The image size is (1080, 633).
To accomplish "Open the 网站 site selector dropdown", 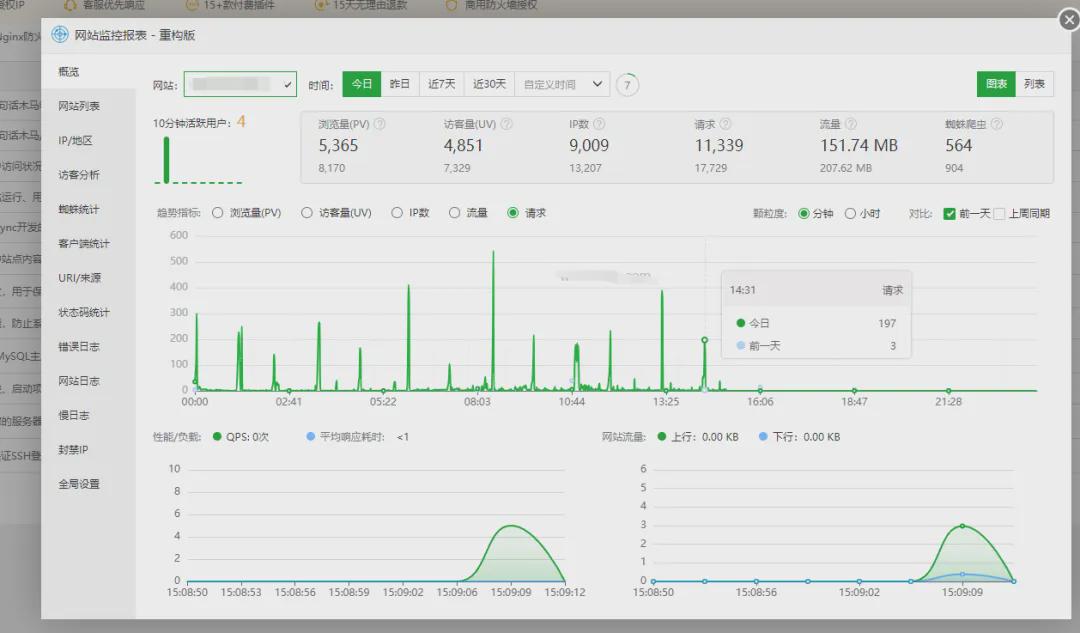I will point(240,84).
